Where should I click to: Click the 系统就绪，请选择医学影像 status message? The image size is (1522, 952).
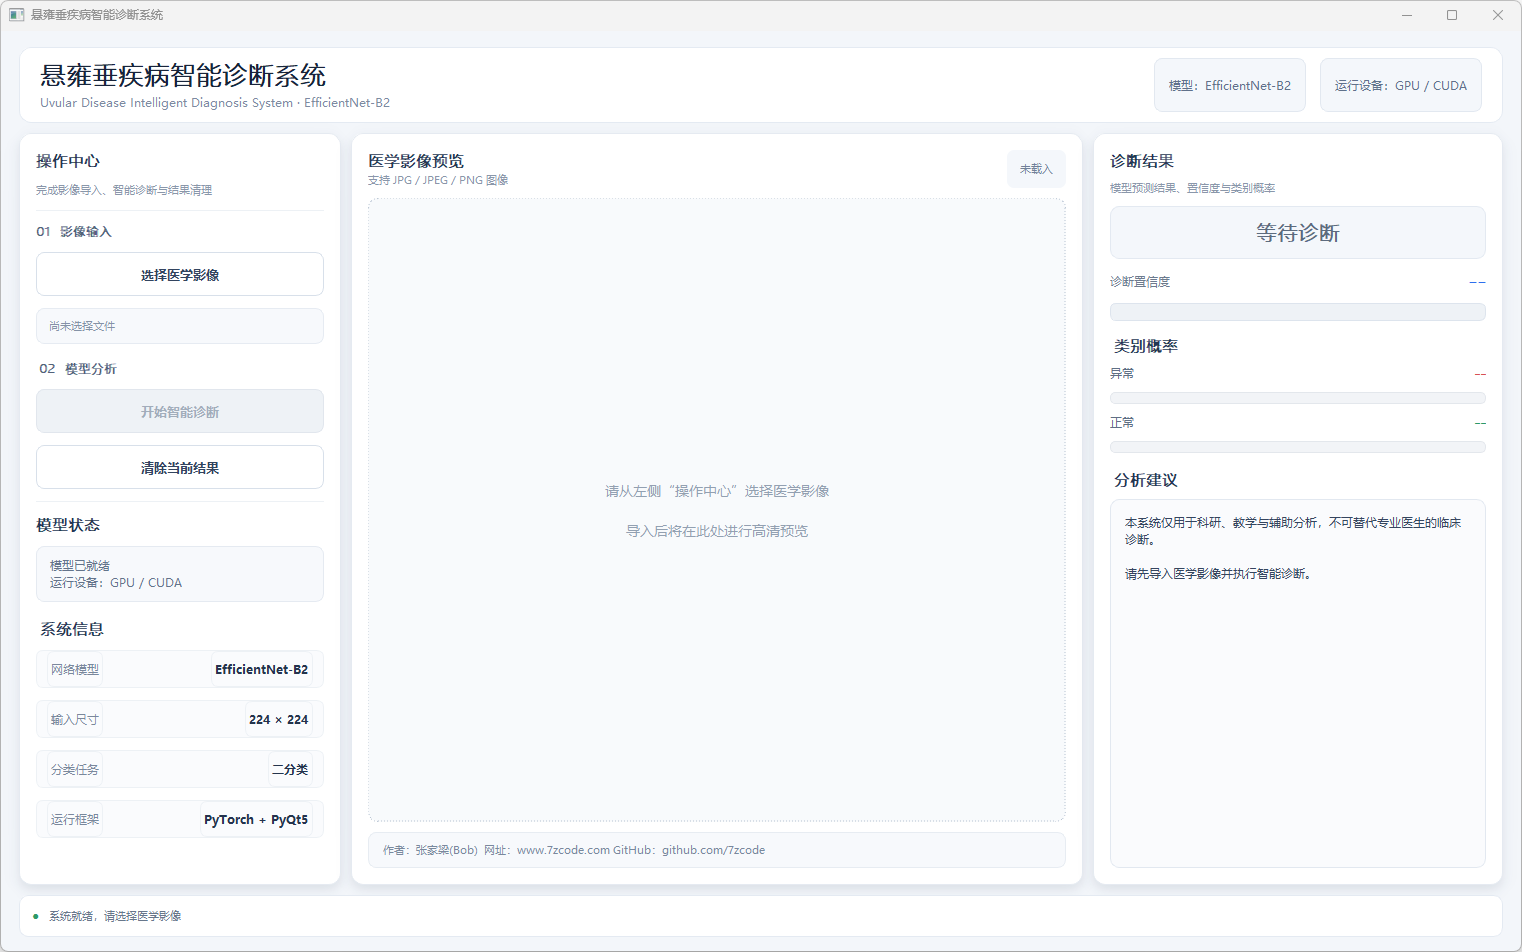[115, 916]
